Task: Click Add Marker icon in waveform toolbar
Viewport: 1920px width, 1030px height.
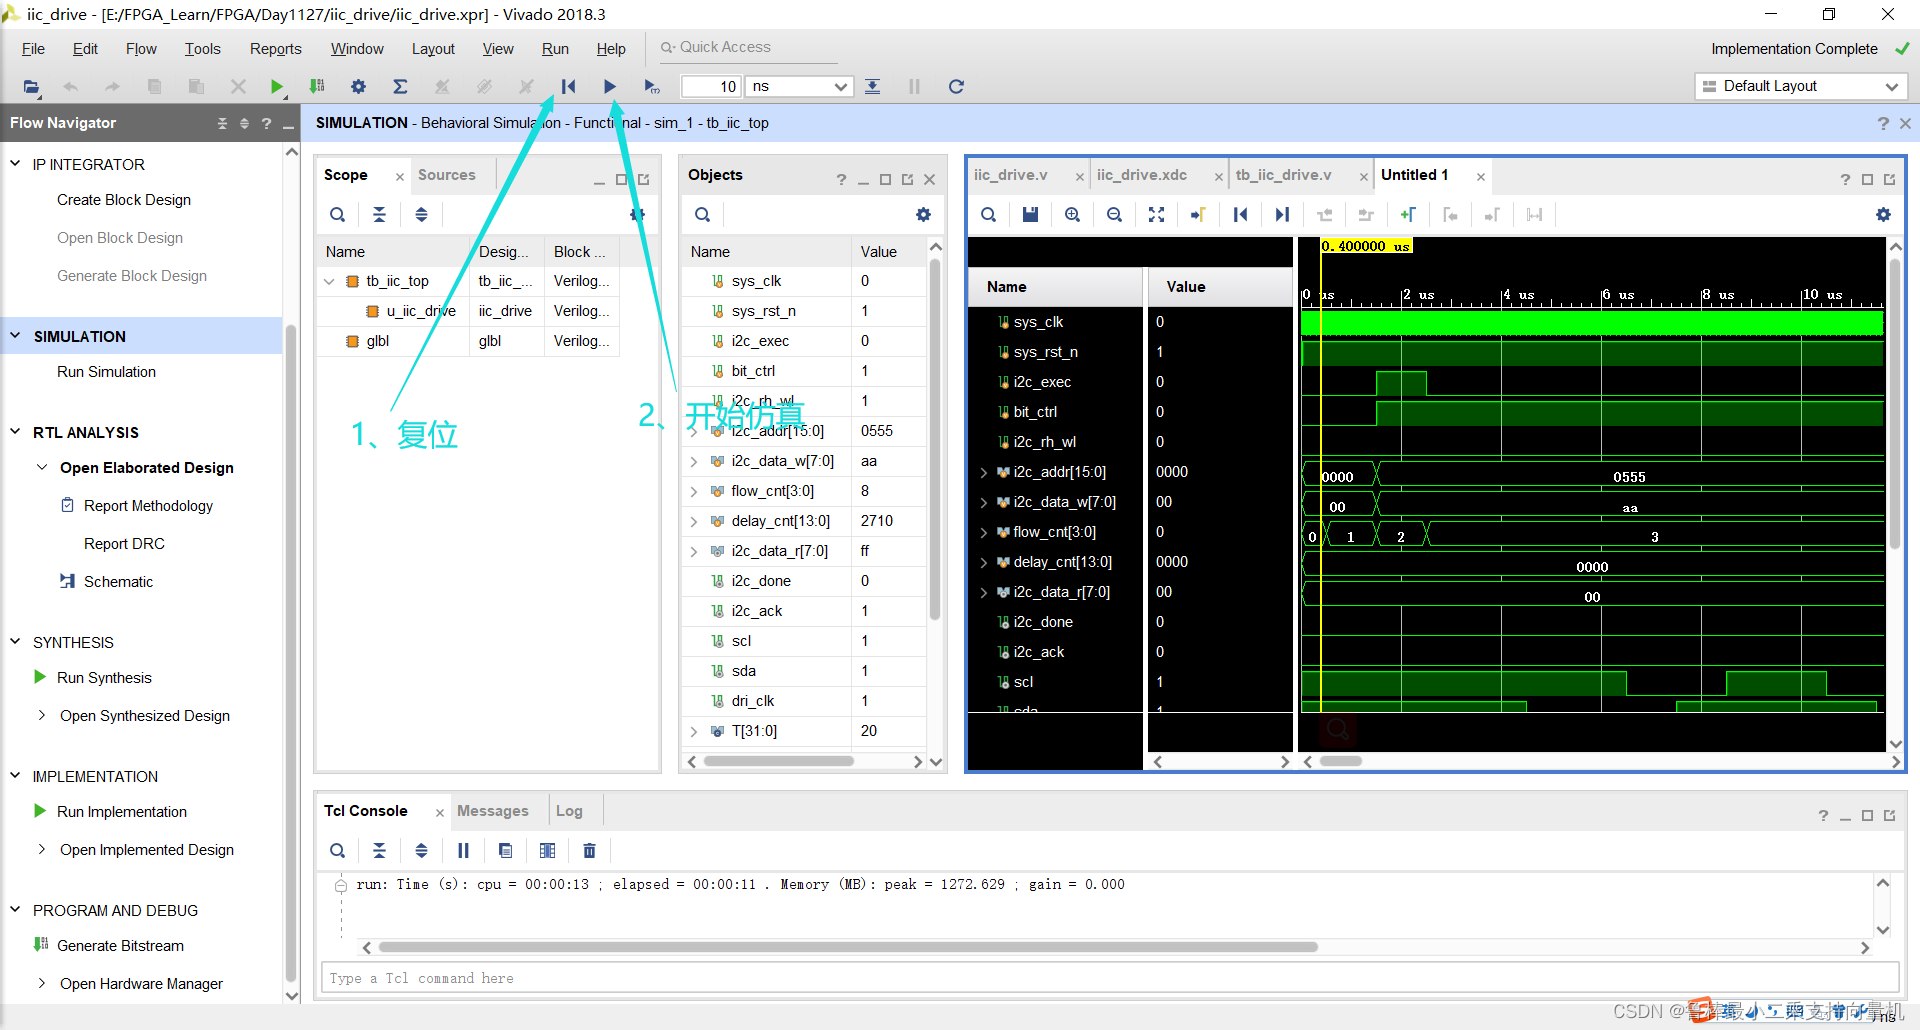Action: 1408,215
